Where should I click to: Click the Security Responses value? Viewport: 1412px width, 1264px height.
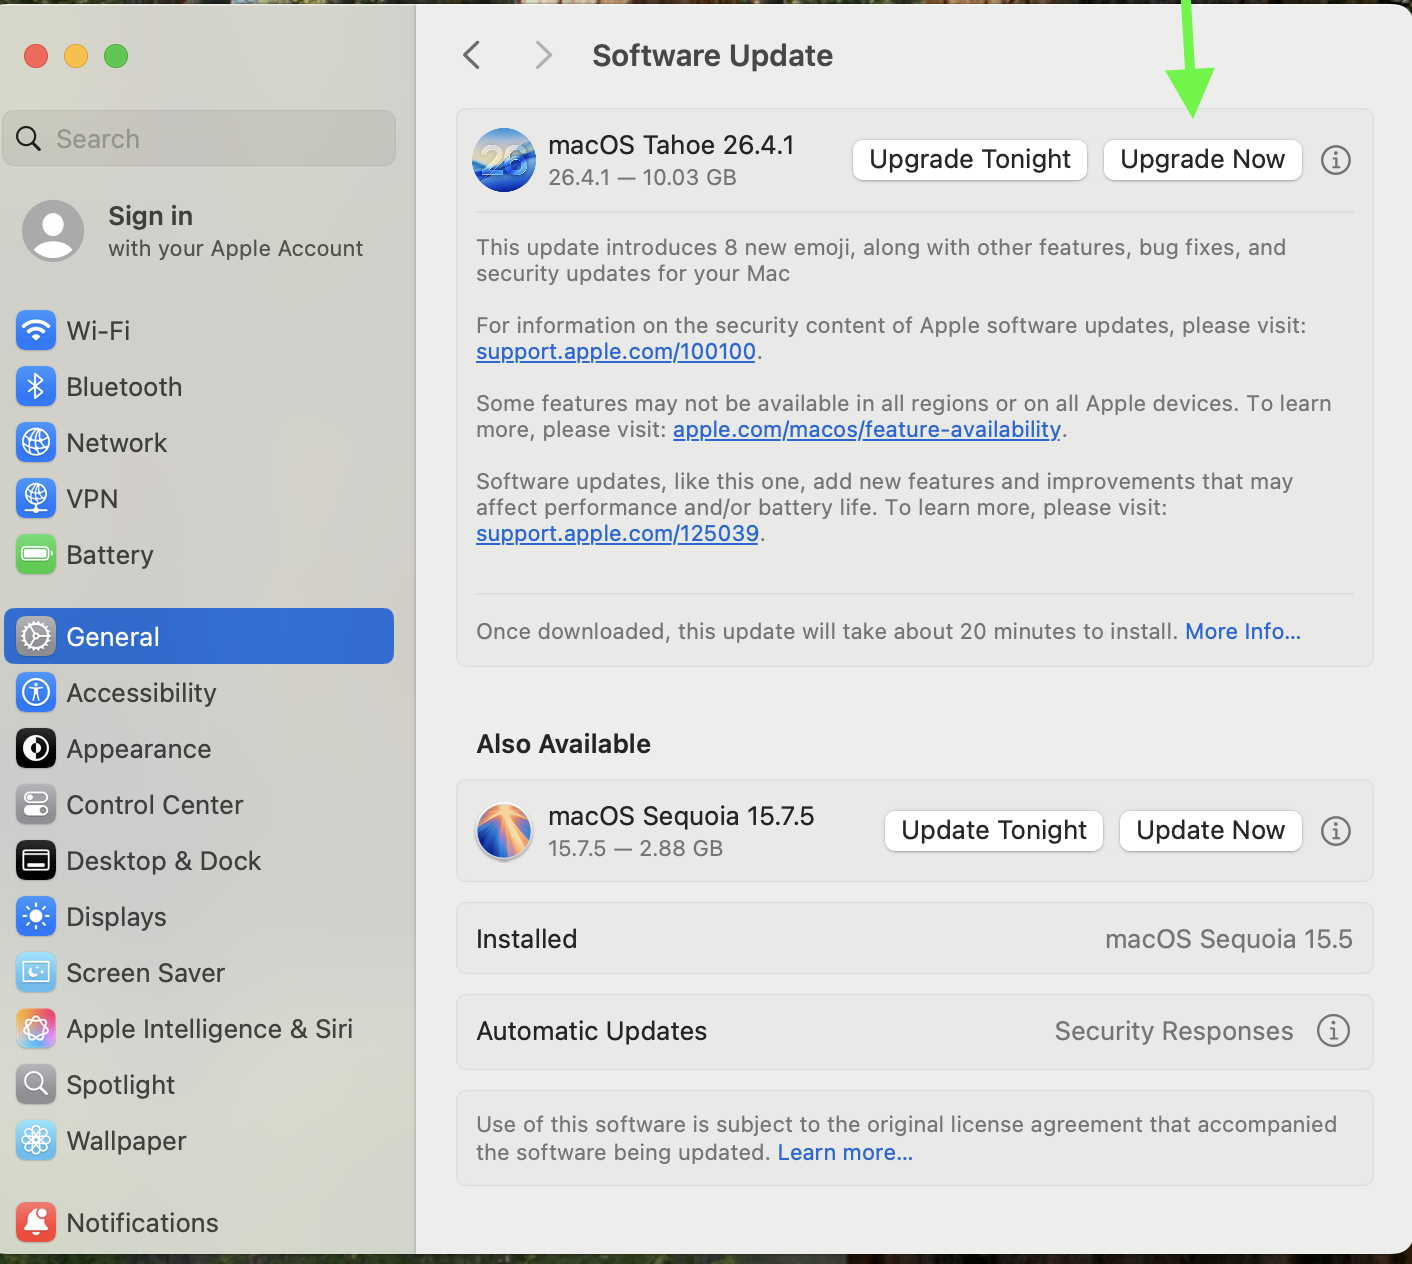[x=1174, y=1031]
